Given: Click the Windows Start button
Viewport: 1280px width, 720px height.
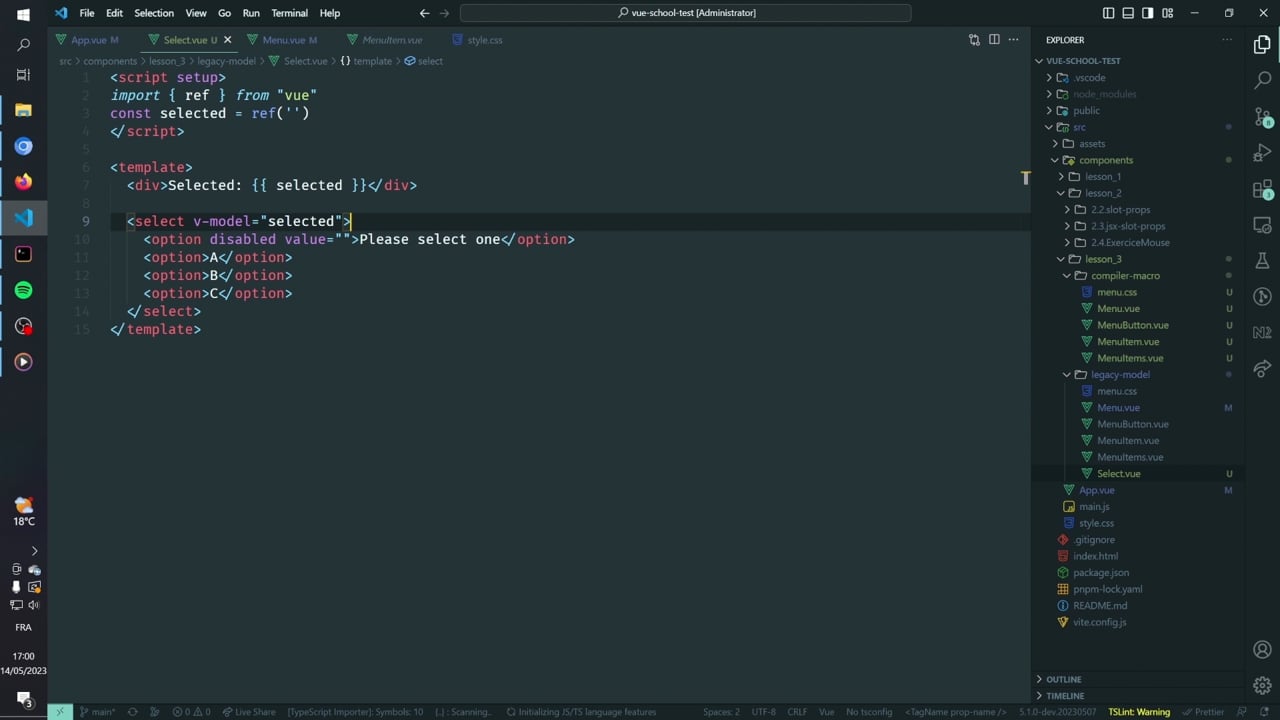Looking at the screenshot, I should (24, 14).
